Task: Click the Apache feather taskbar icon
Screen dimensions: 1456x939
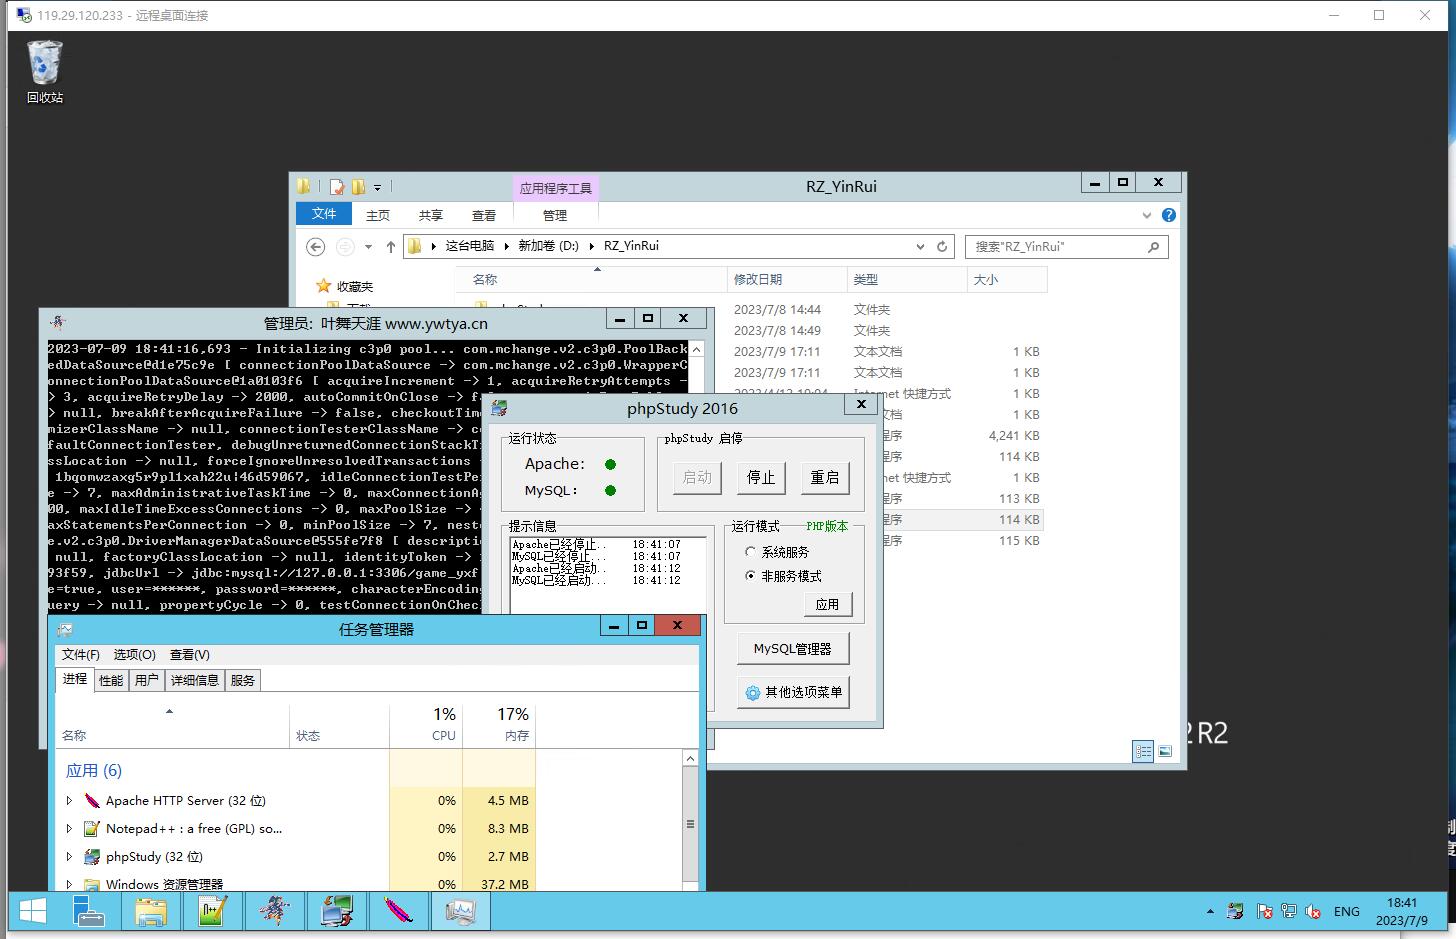Action: pyautogui.click(x=398, y=911)
